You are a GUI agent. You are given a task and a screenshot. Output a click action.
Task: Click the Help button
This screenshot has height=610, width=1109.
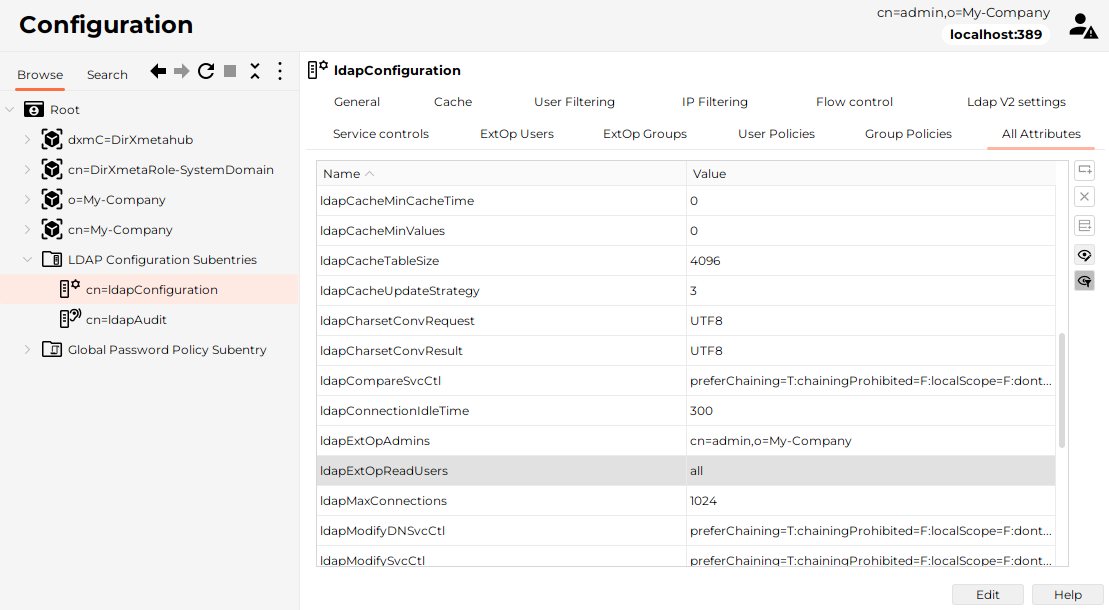tap(1068, 594)
